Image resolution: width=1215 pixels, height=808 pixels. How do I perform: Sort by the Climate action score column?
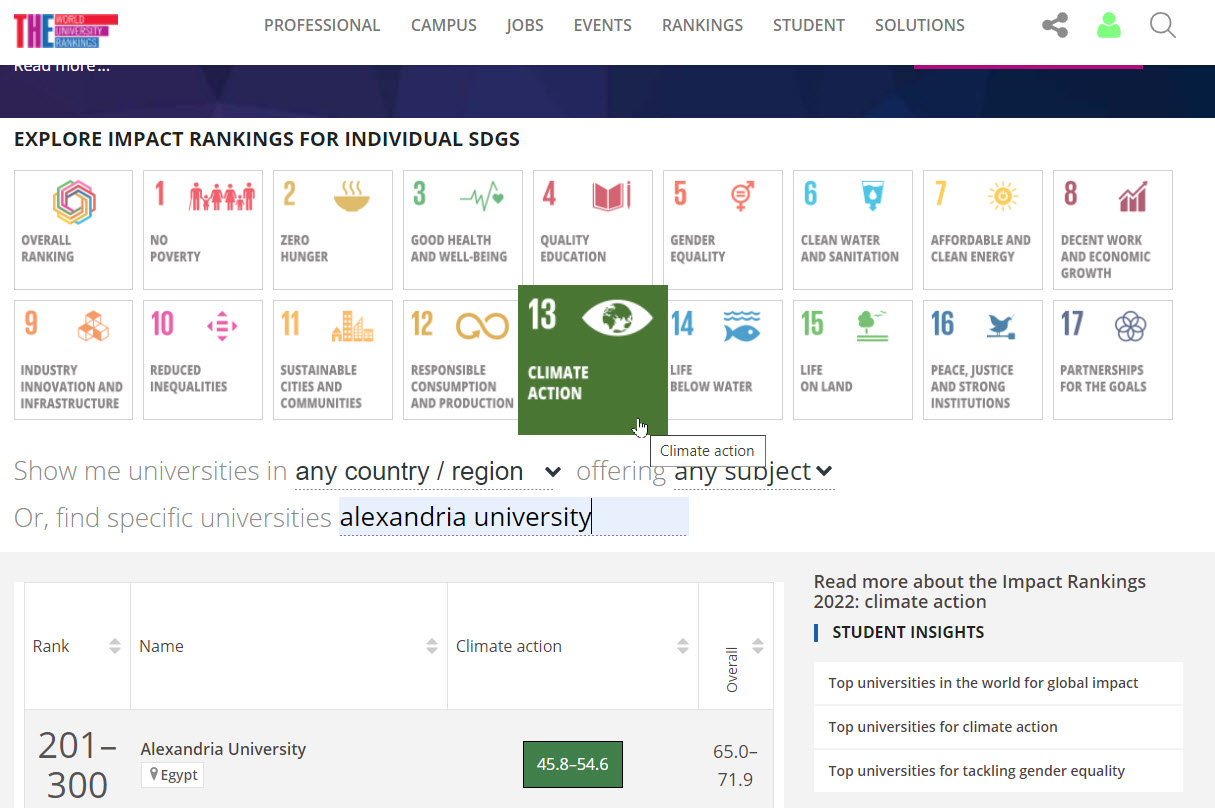[x=683, y=646]
